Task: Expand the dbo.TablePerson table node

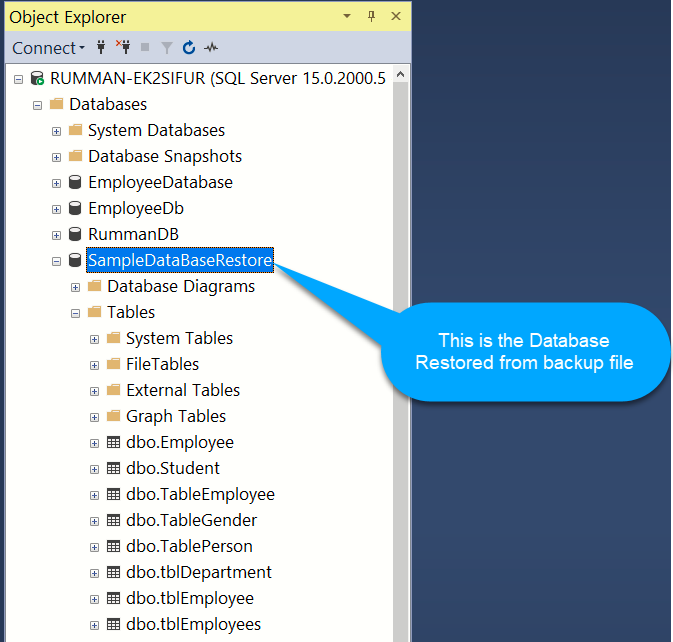Action: tap(94, 547)
